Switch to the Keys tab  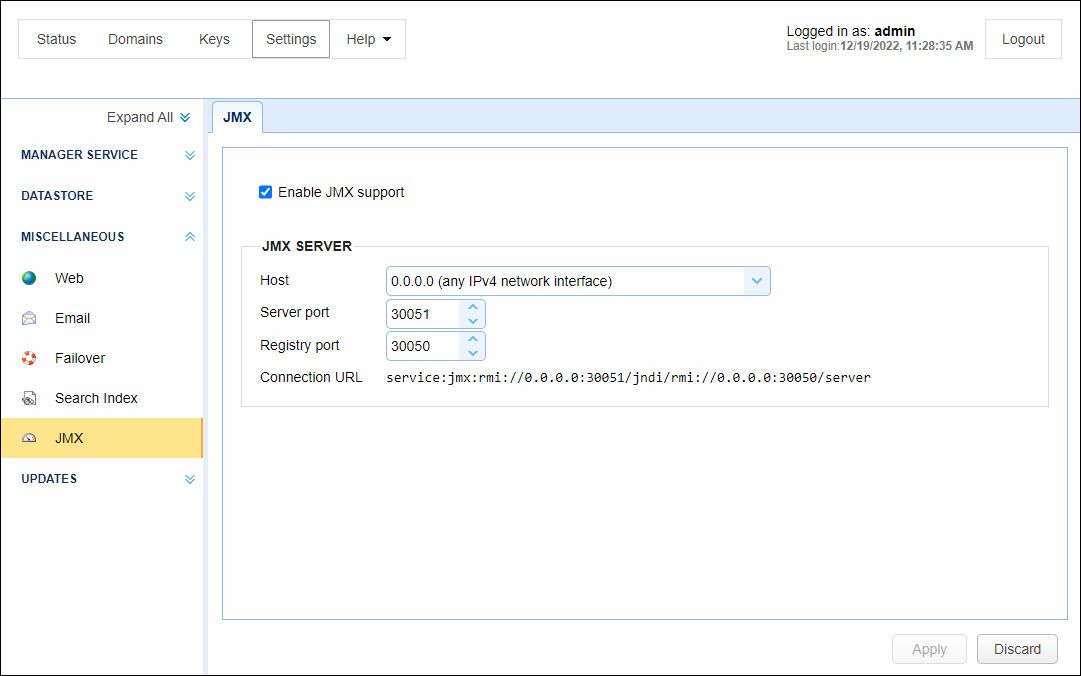click(x=214, y=39)
